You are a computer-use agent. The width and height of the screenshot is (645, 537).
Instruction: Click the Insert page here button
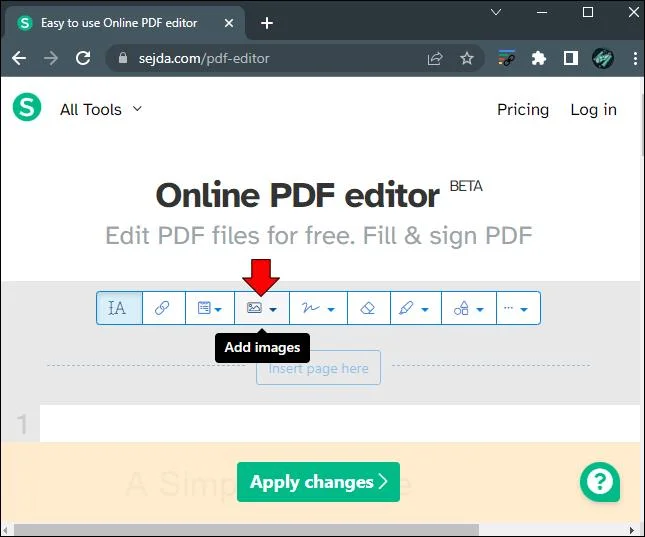coord(318,368)
